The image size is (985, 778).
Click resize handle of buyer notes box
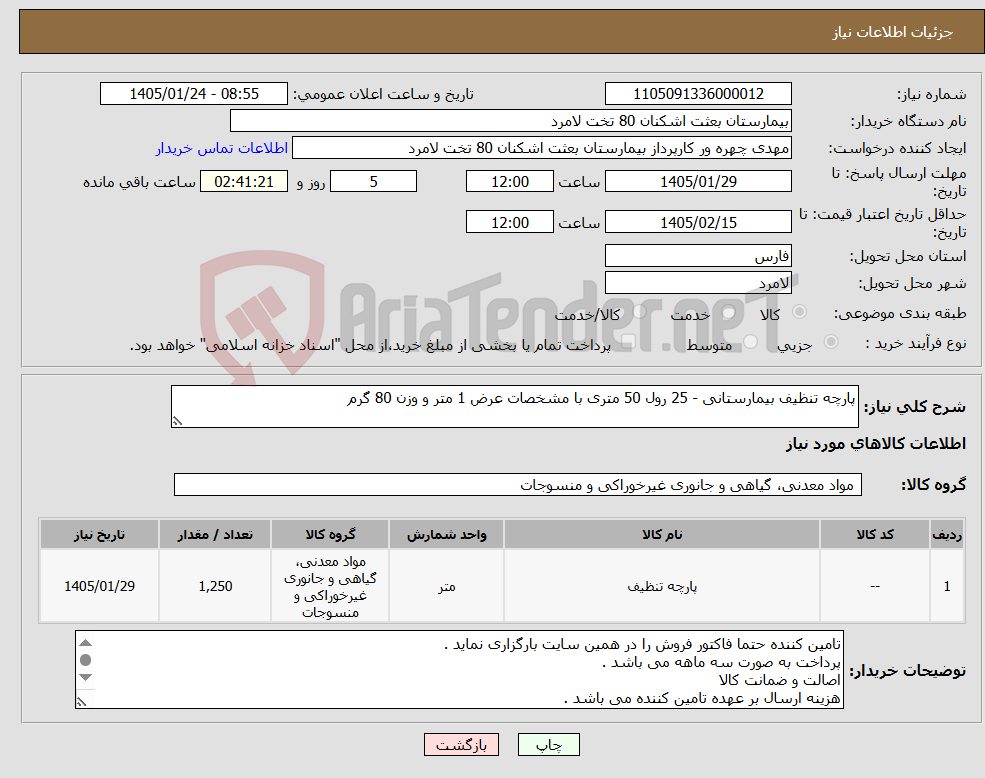[81, 702]
